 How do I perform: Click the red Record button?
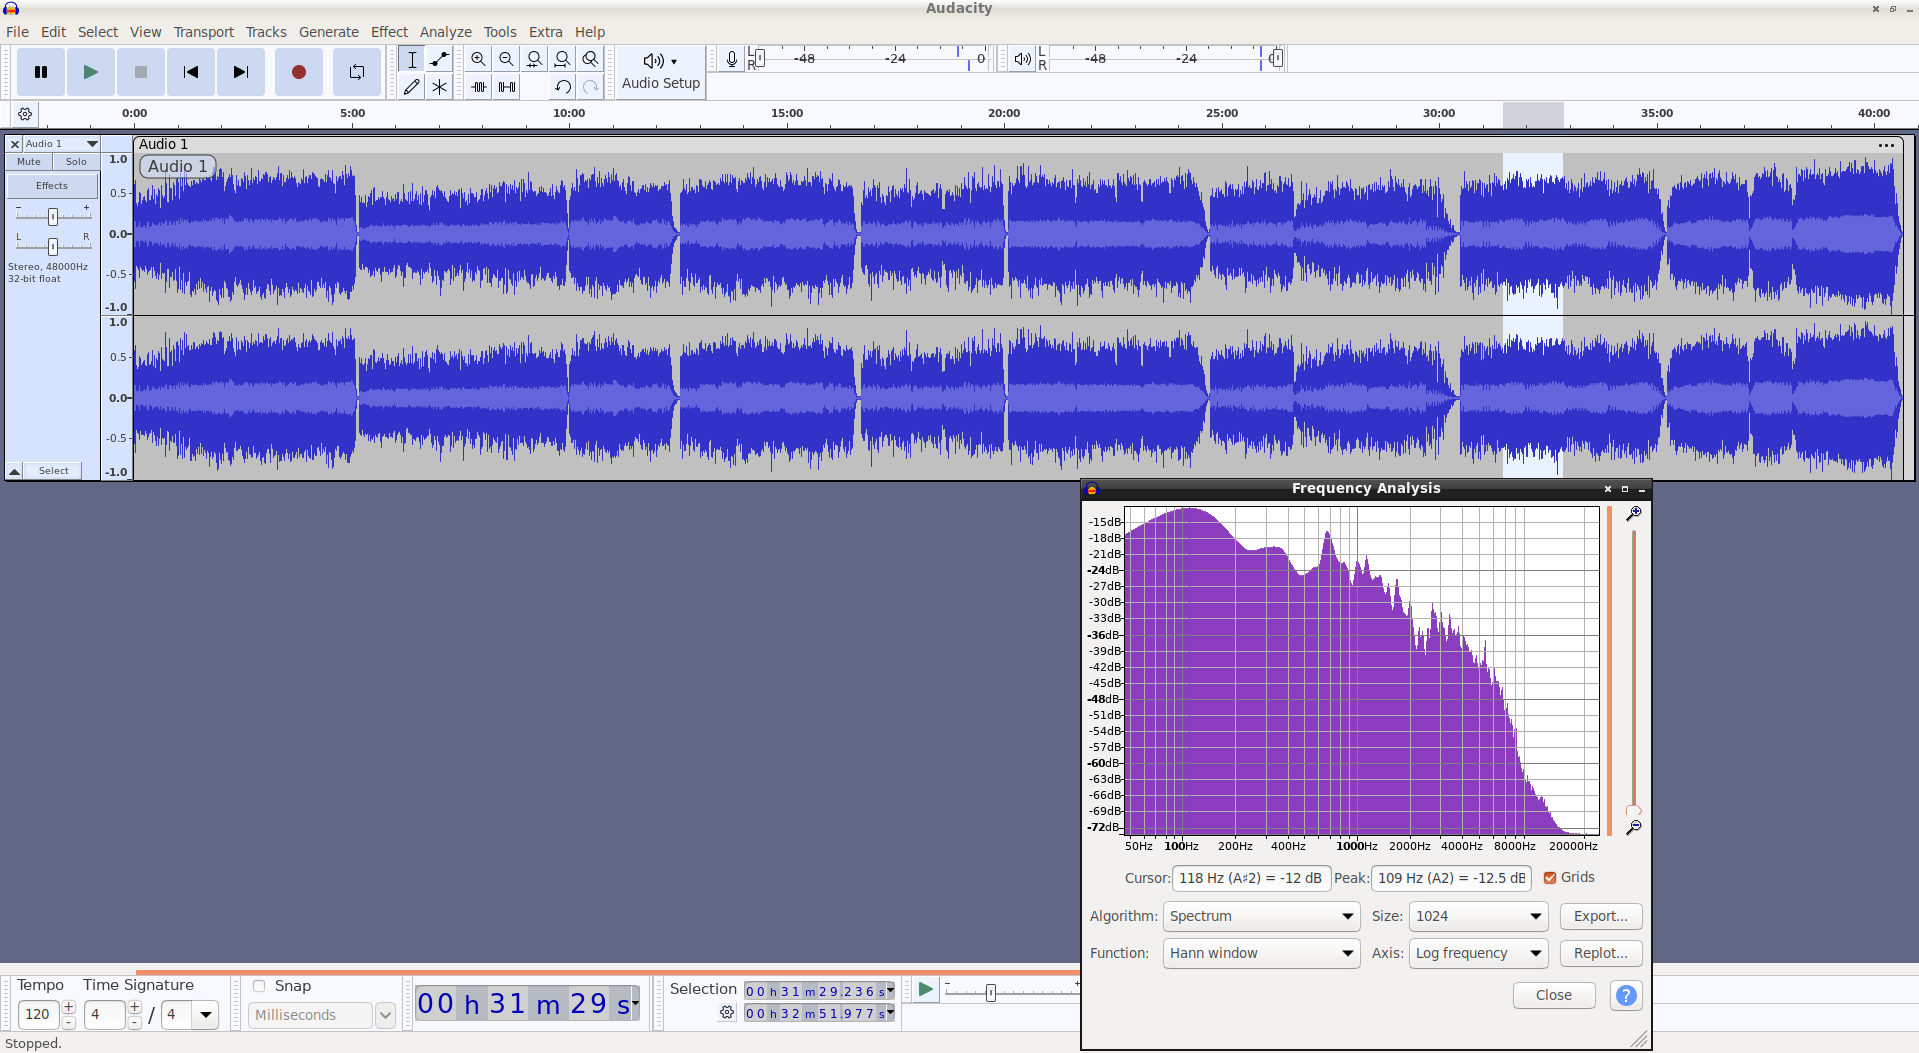tap(299, 72)
